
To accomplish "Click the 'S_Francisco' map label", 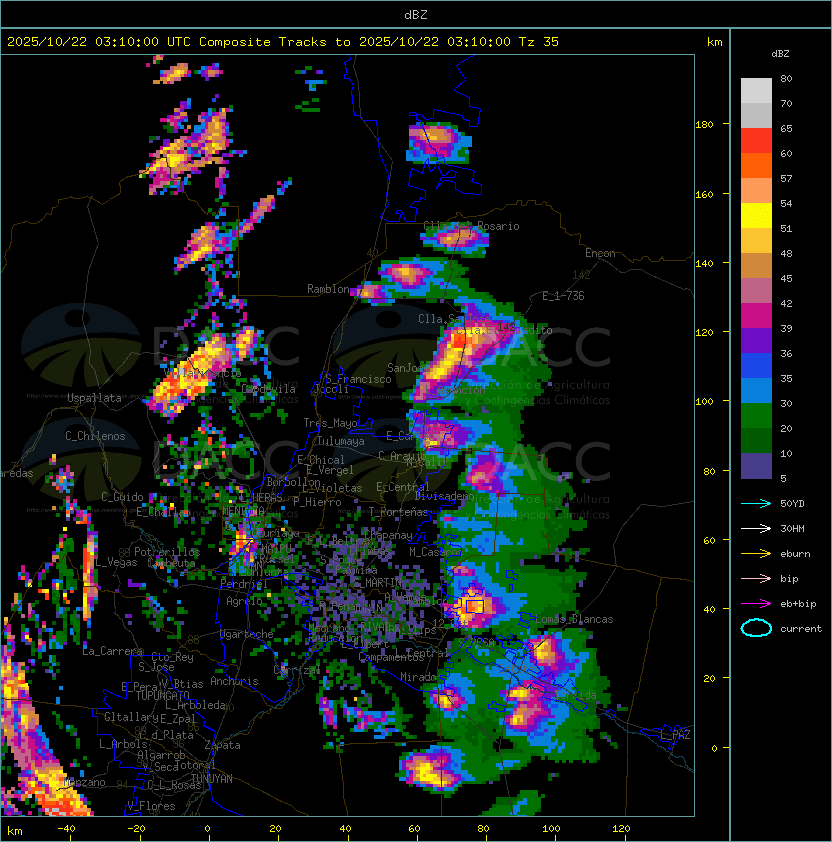I will (358, 379).
